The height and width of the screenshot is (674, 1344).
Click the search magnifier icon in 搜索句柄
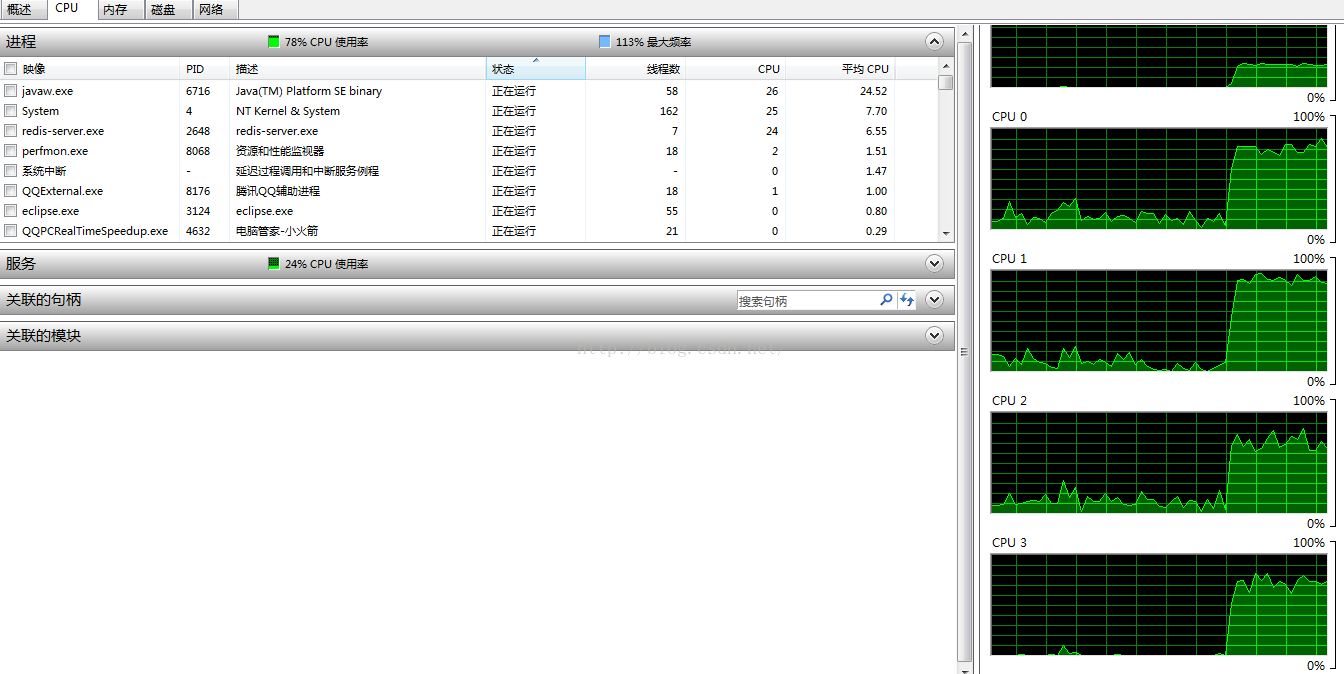click(x=886, y=300)
